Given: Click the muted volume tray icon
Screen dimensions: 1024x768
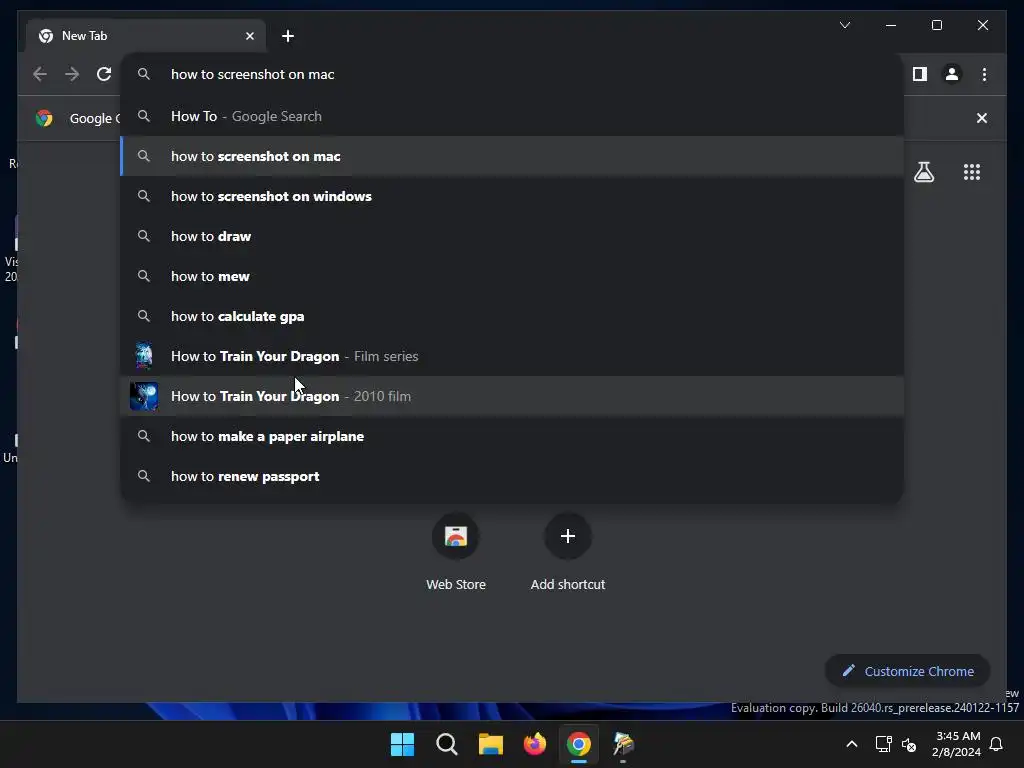Looking at the screenshot, I should point(908,744).
